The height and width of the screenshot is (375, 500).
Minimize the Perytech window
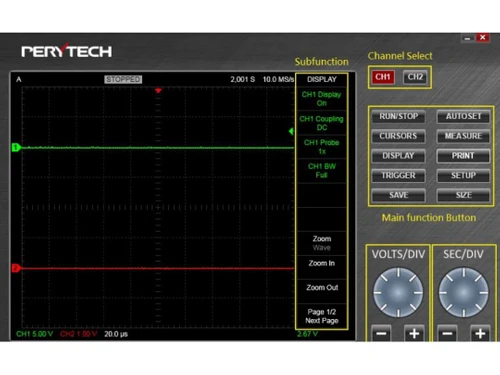point(467,38)
